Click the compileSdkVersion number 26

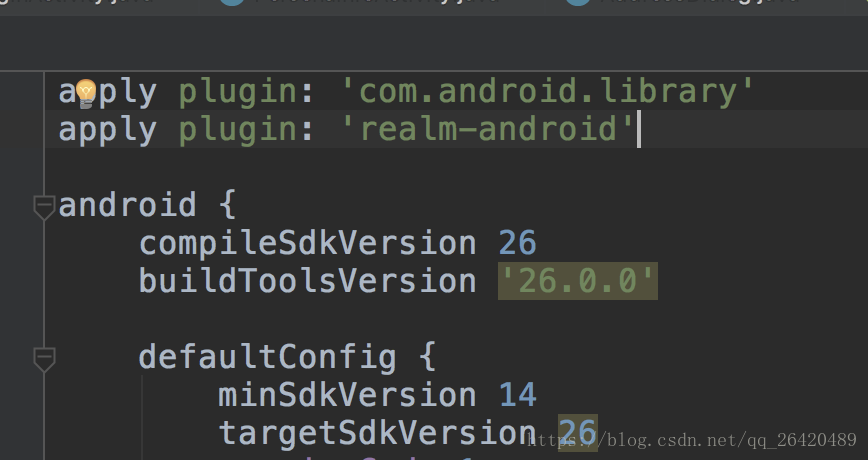(518, 244)
